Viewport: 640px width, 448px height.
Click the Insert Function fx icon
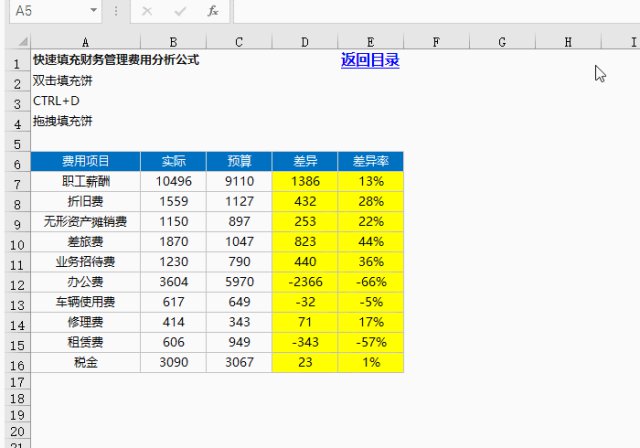[x=213, y=11]
